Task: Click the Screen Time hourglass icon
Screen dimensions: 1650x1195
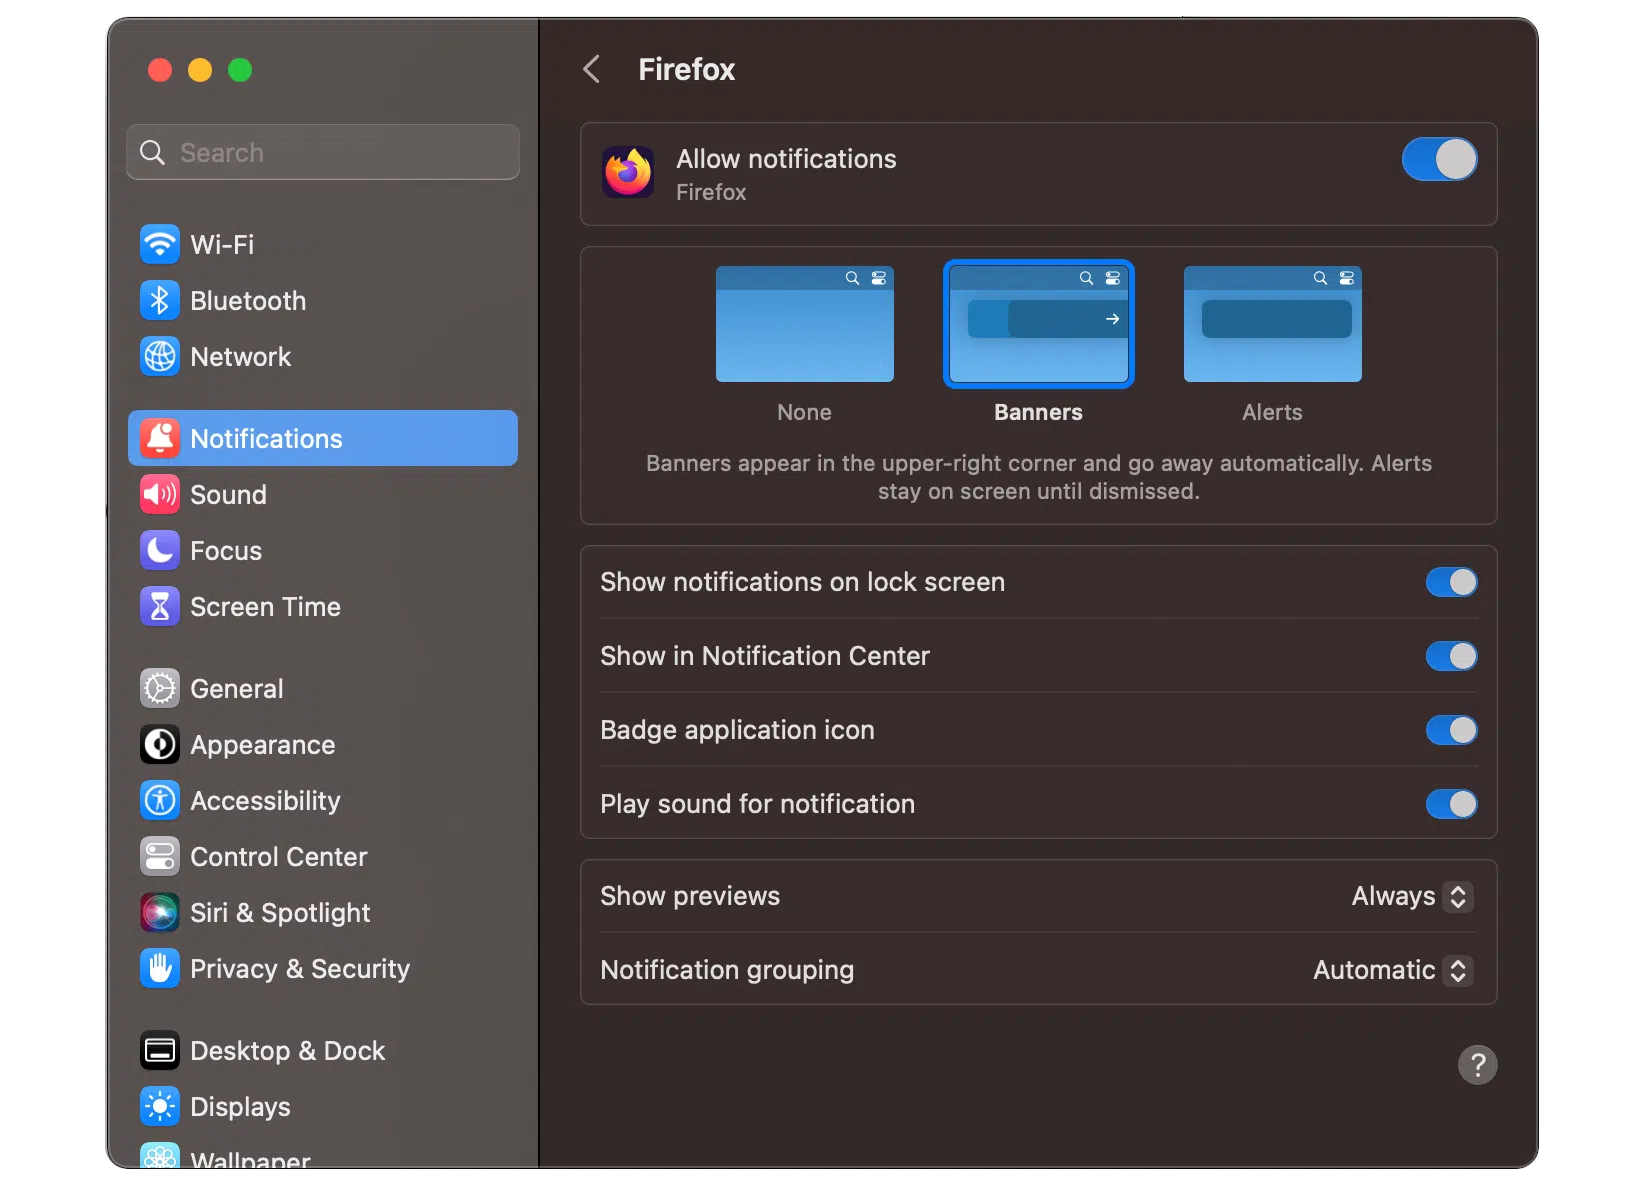Action: 160,606
